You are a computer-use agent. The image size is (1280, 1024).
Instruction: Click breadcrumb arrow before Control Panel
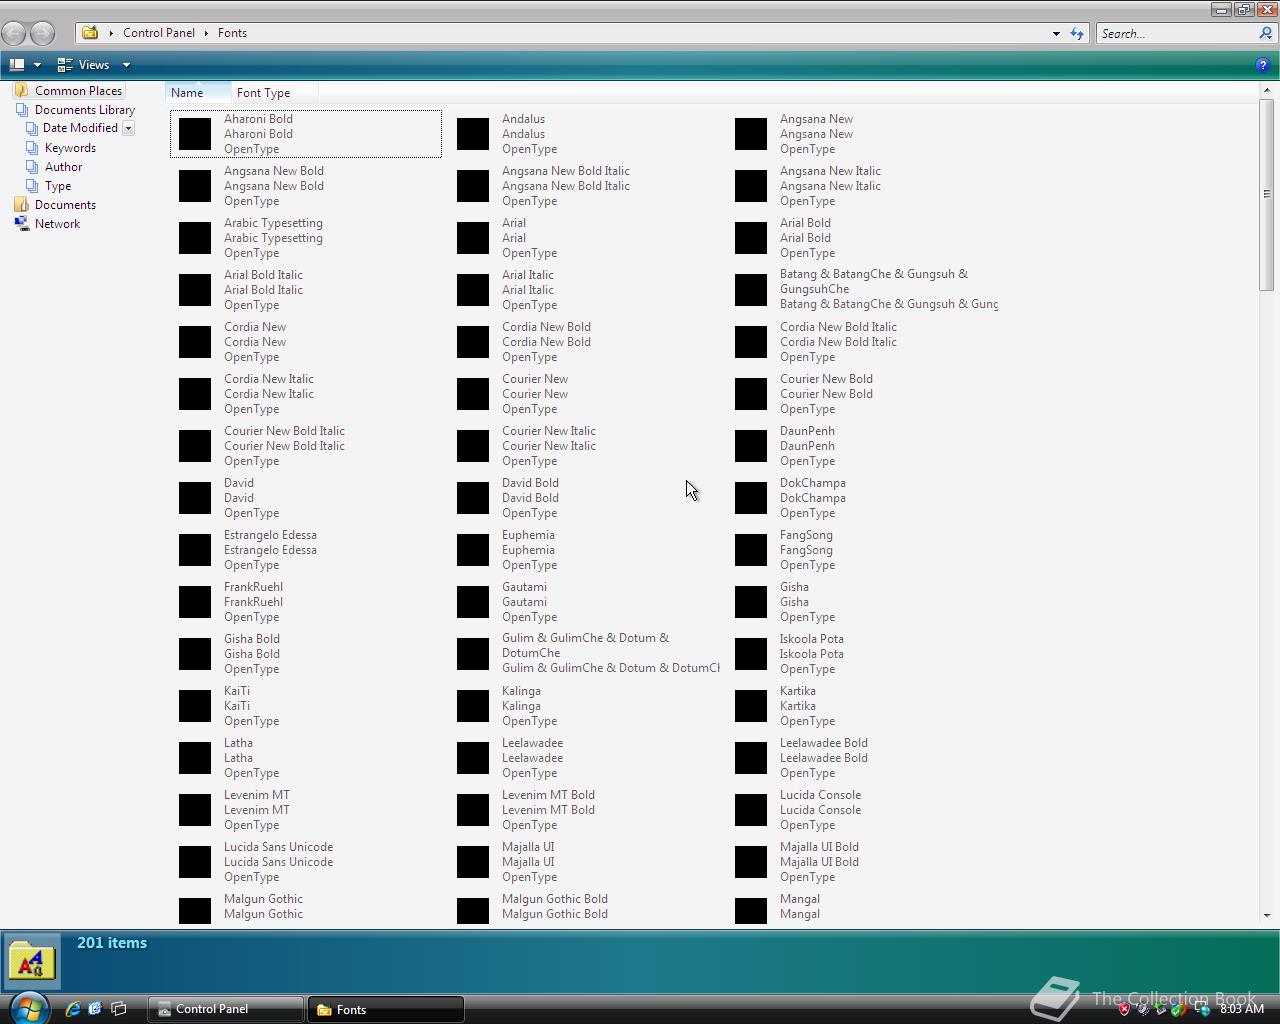(x=111, y=33)
